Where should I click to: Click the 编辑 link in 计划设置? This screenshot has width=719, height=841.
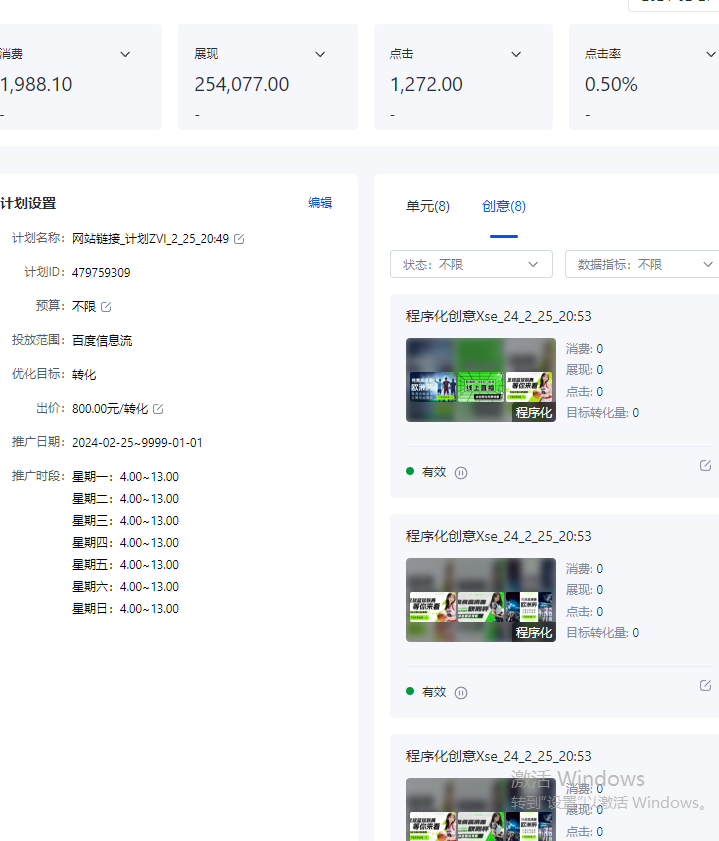(320, 203)
